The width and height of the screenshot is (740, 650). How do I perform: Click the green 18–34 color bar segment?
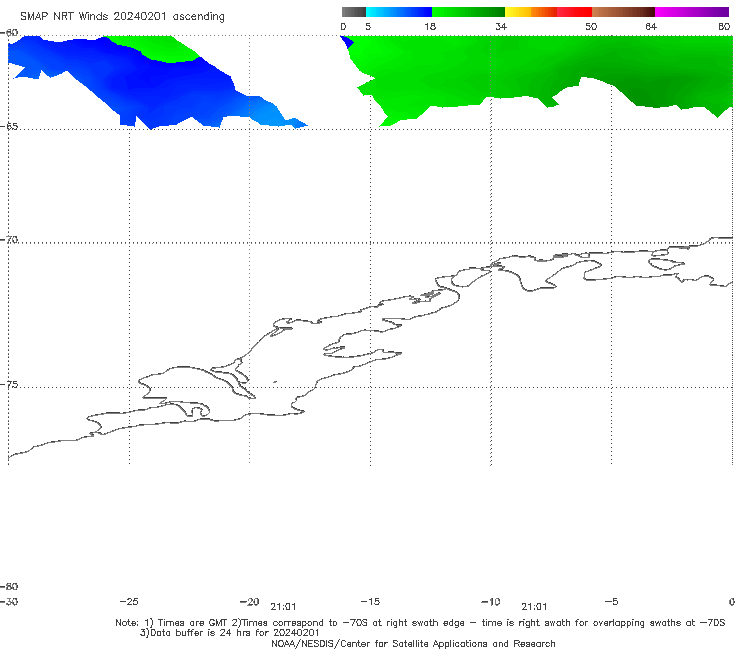point(468,12)
